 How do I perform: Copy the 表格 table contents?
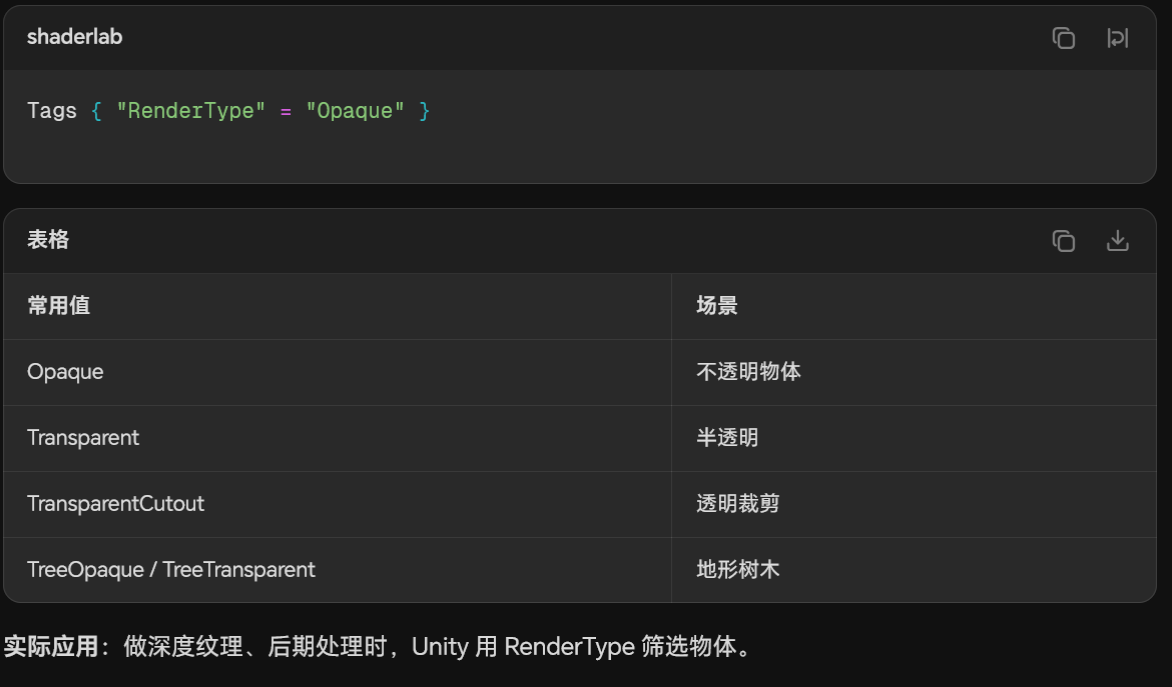tap(1064, 240)
